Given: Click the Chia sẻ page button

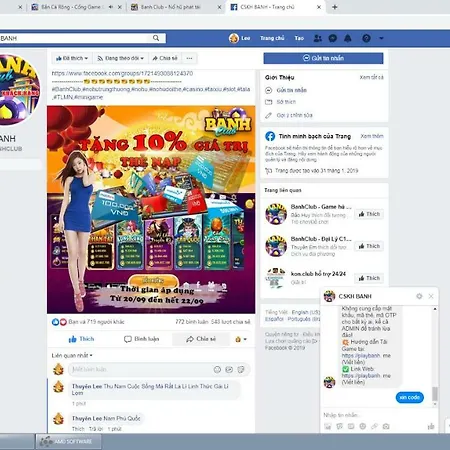Looking at the screenshot, I should click(x=165, y=58).
